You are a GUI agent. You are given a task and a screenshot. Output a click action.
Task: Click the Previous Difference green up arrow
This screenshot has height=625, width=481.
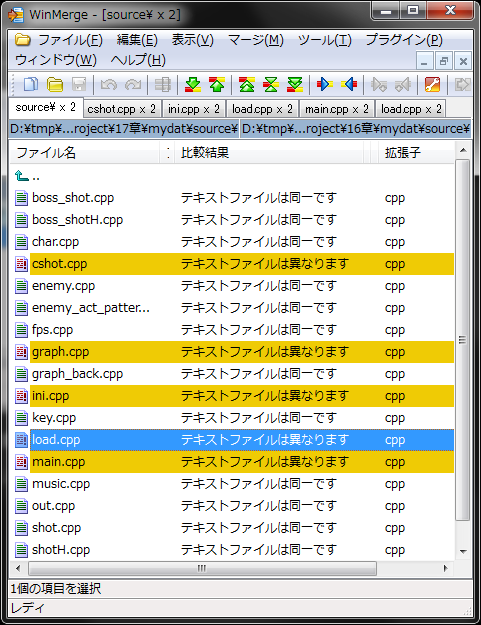217,84
